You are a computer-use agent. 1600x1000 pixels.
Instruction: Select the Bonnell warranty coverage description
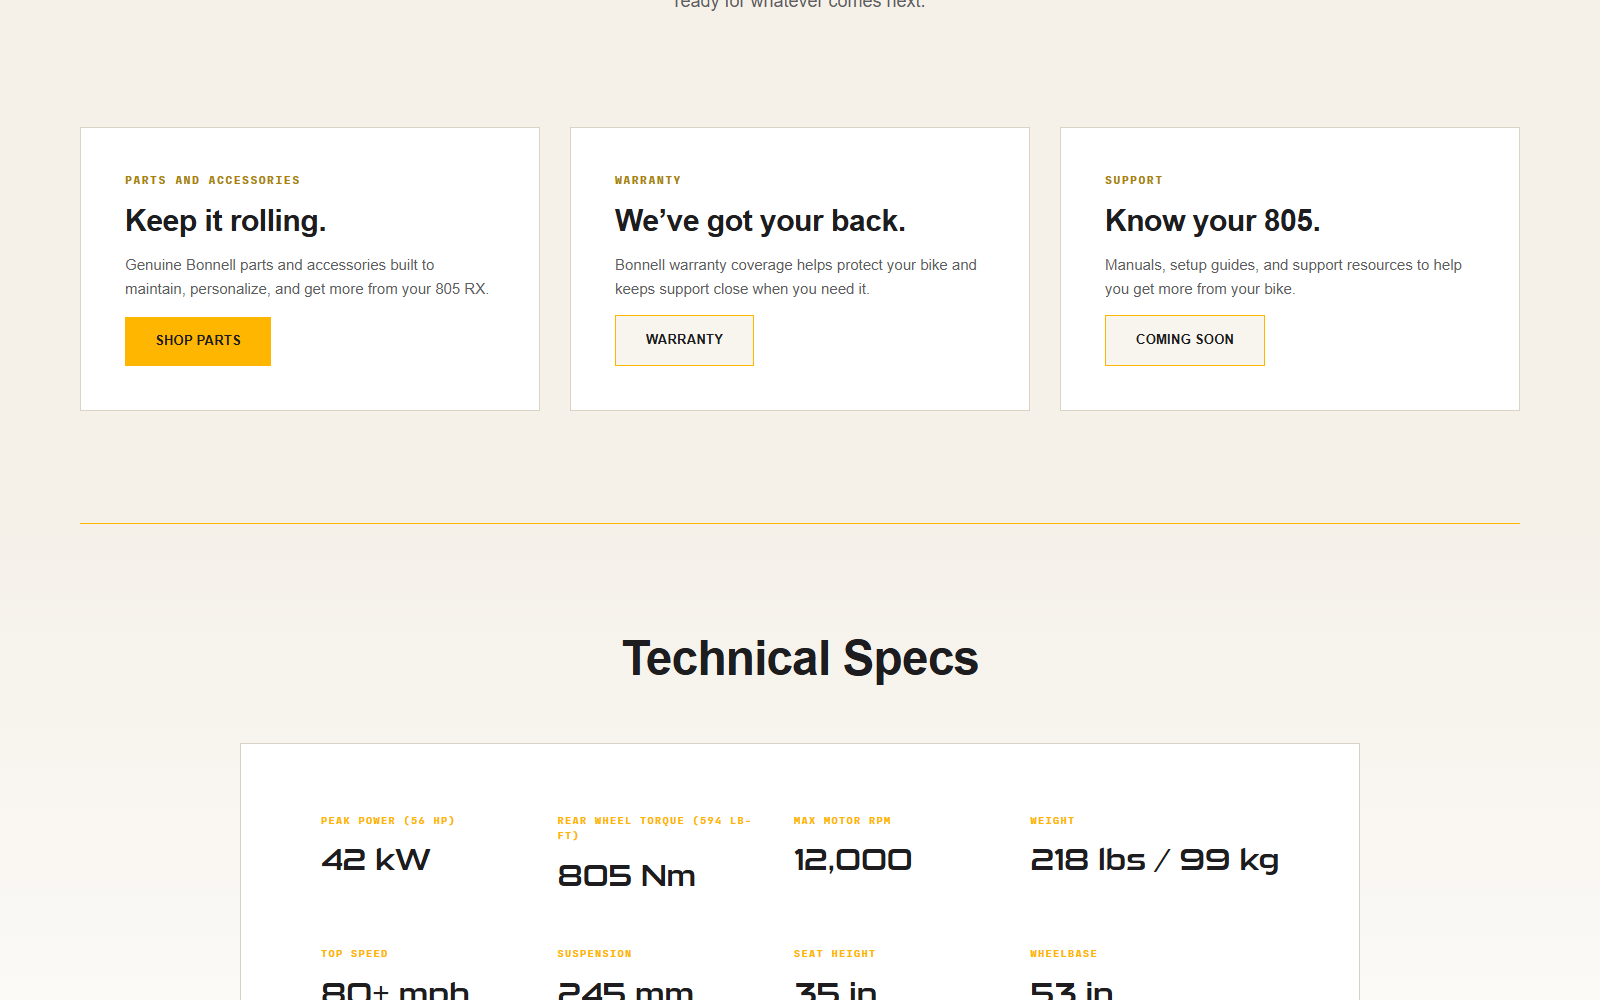click(796, 277)
